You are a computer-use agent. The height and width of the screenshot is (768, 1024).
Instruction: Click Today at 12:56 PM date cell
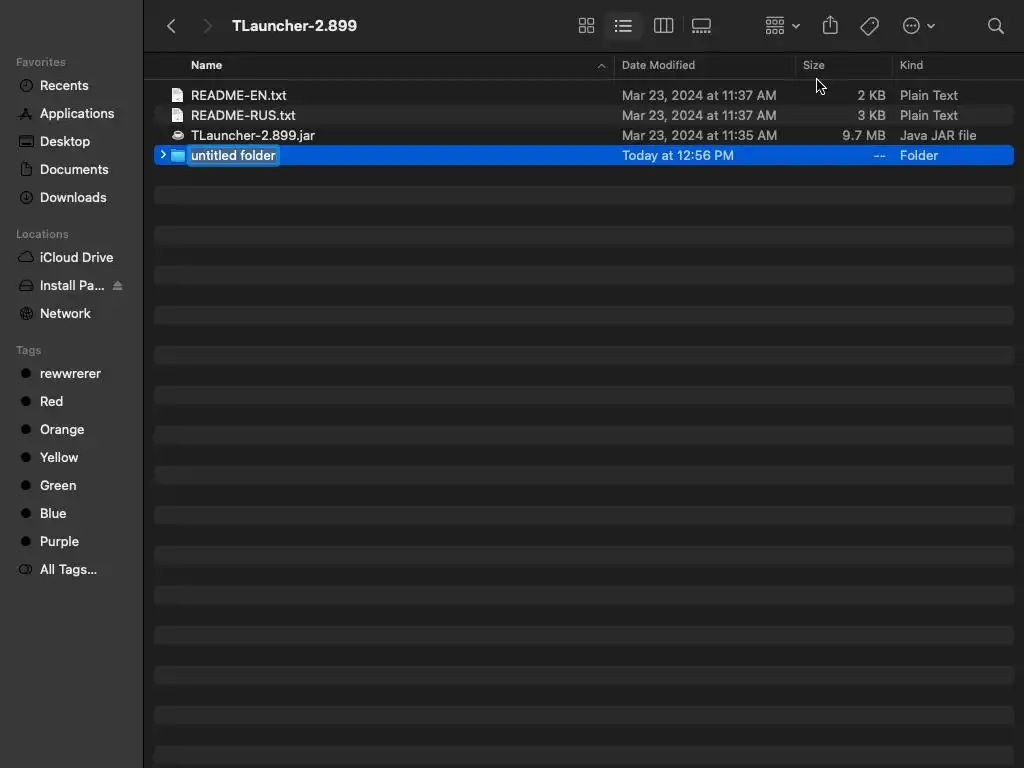point(677,156)
